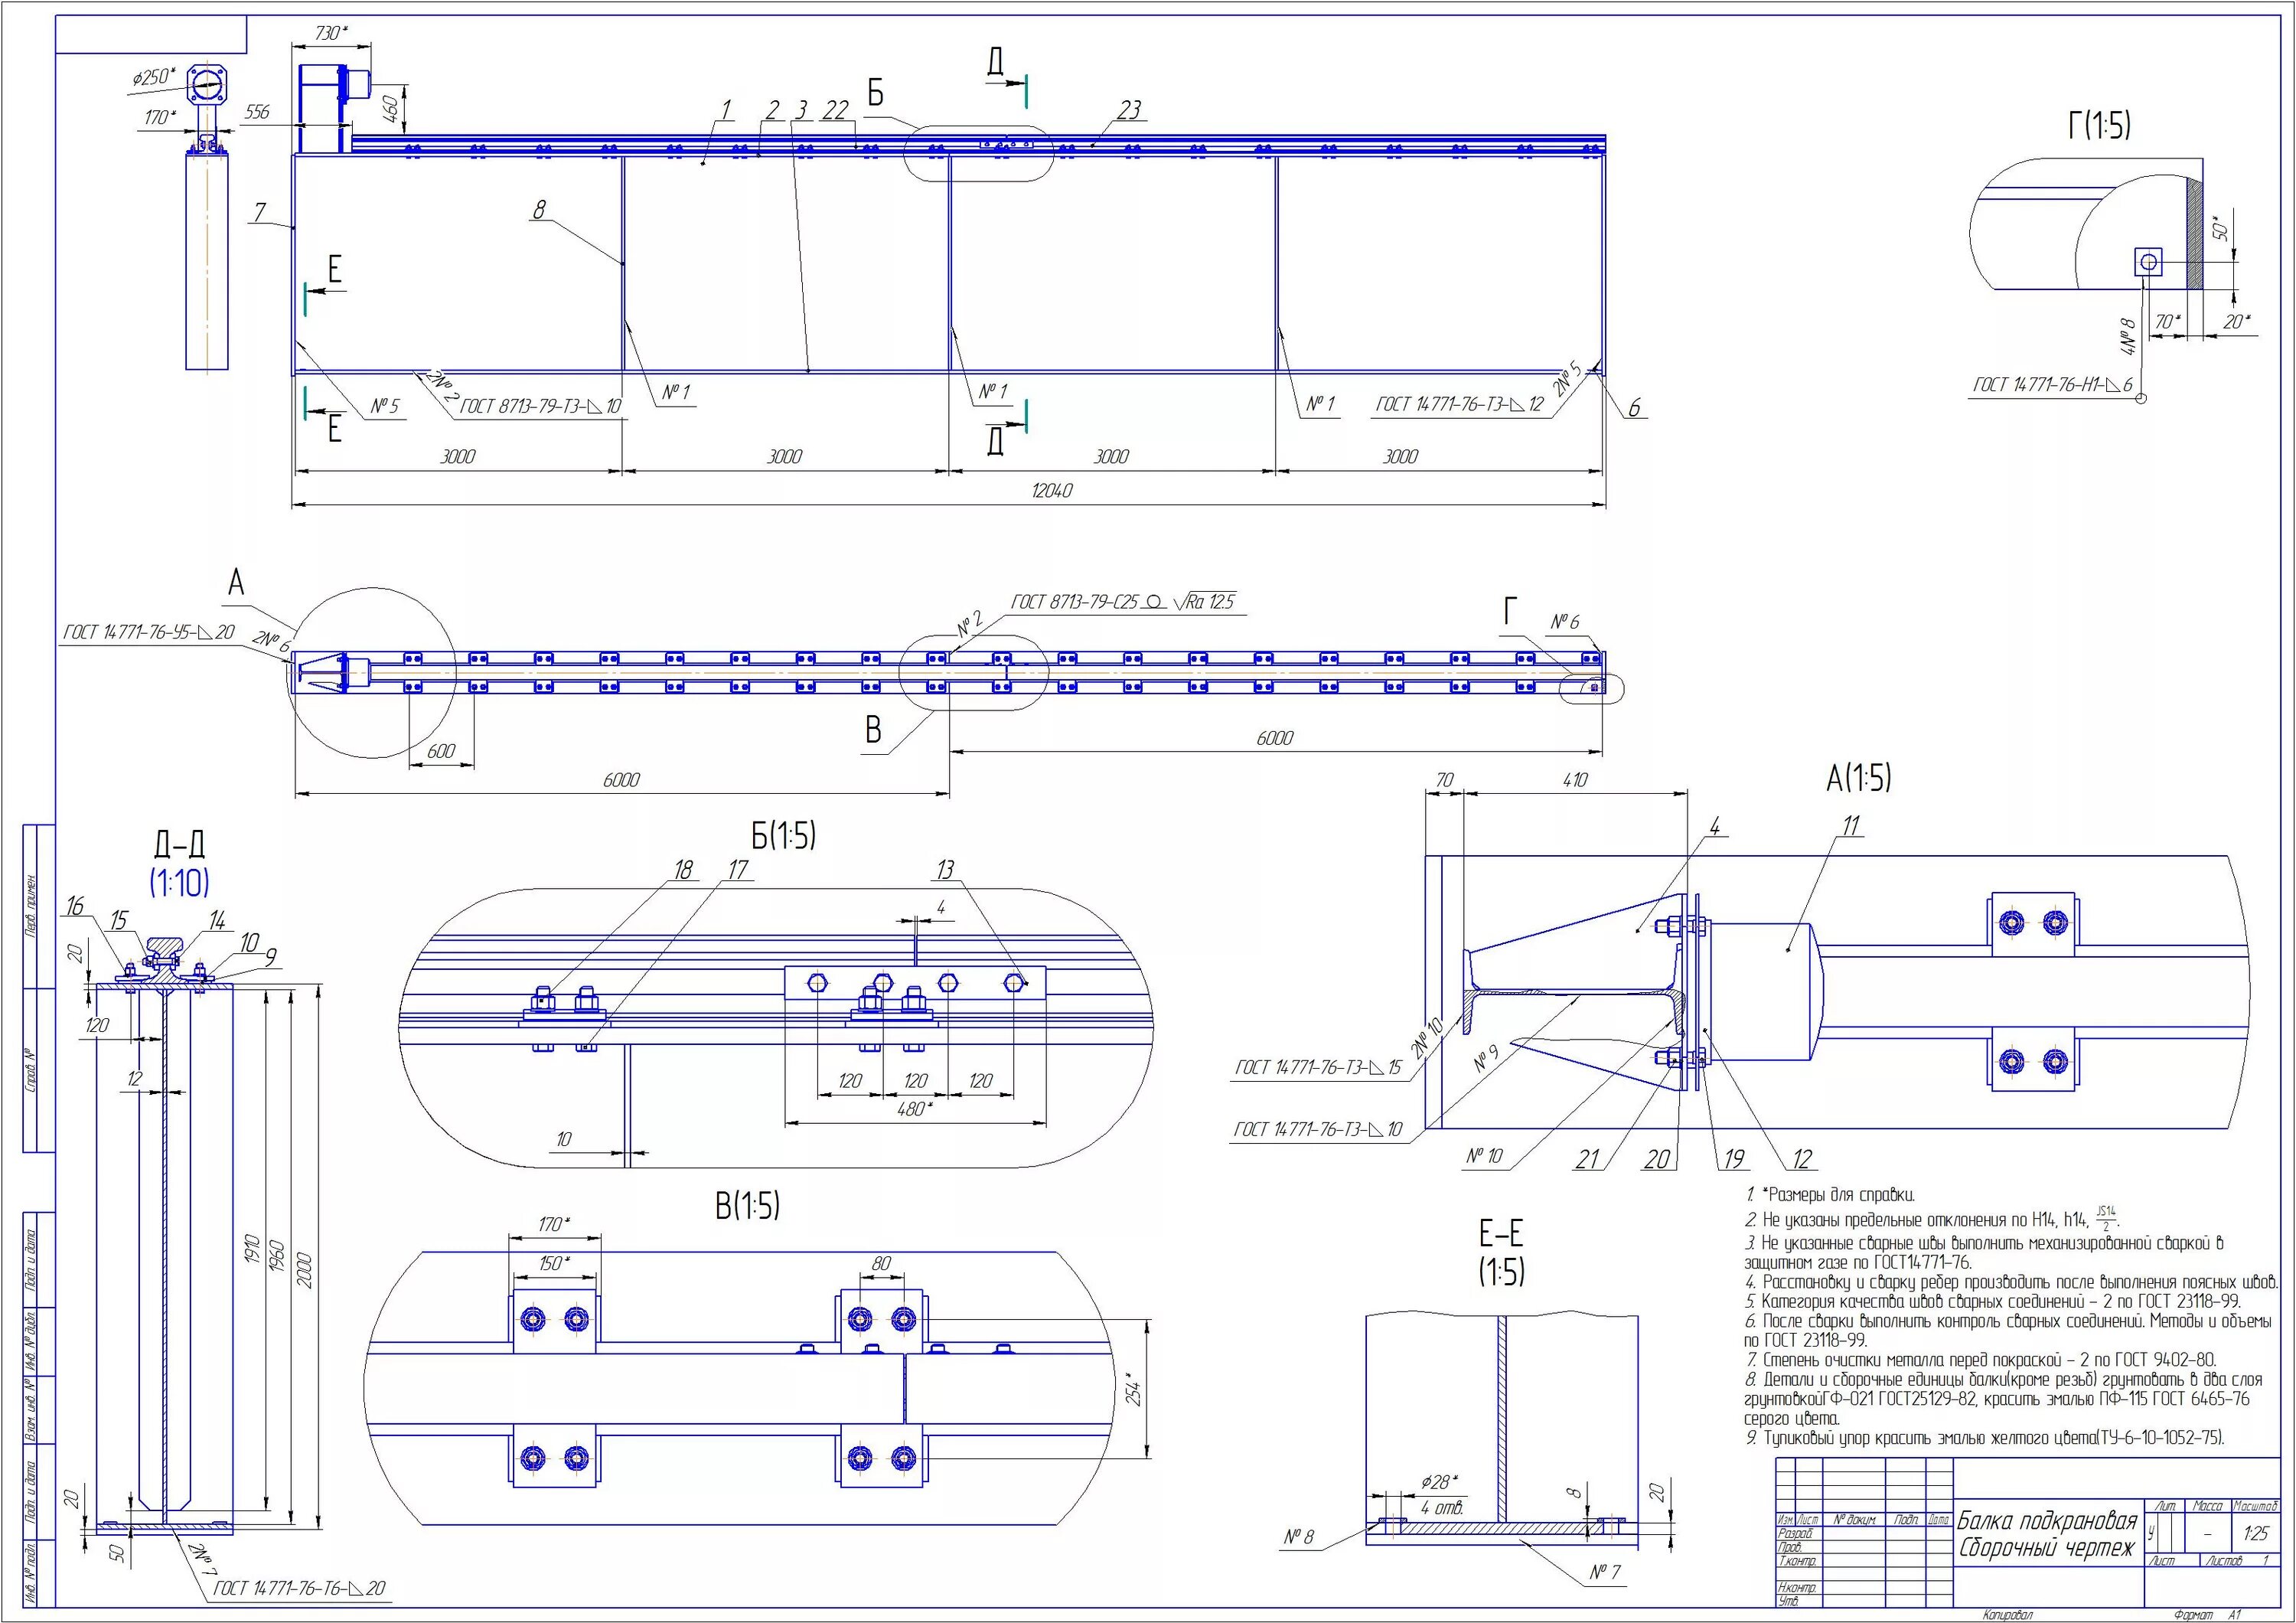Screen dimensions: 2296x1623
Task: Click the hole diameter "φ28*"
Action: pyautogui.click(x=1440, y=1482)
